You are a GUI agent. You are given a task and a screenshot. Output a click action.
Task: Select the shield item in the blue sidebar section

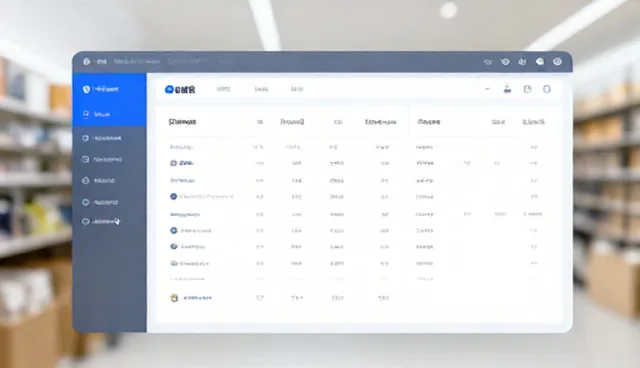click(x=100, y=89)
